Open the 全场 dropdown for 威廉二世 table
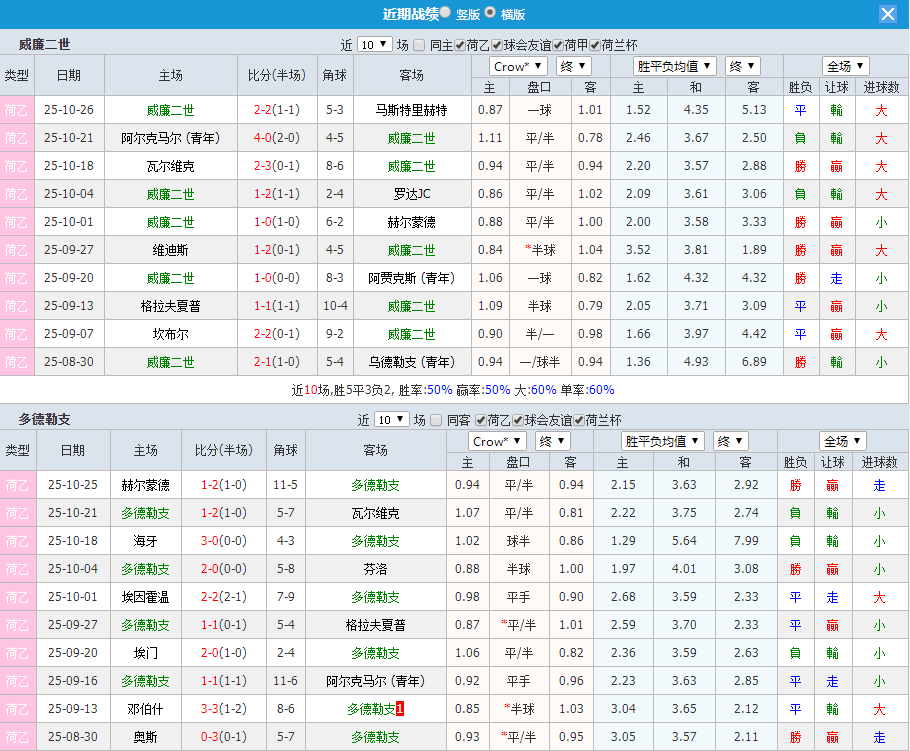910x751 pixels. pos(845,64)
